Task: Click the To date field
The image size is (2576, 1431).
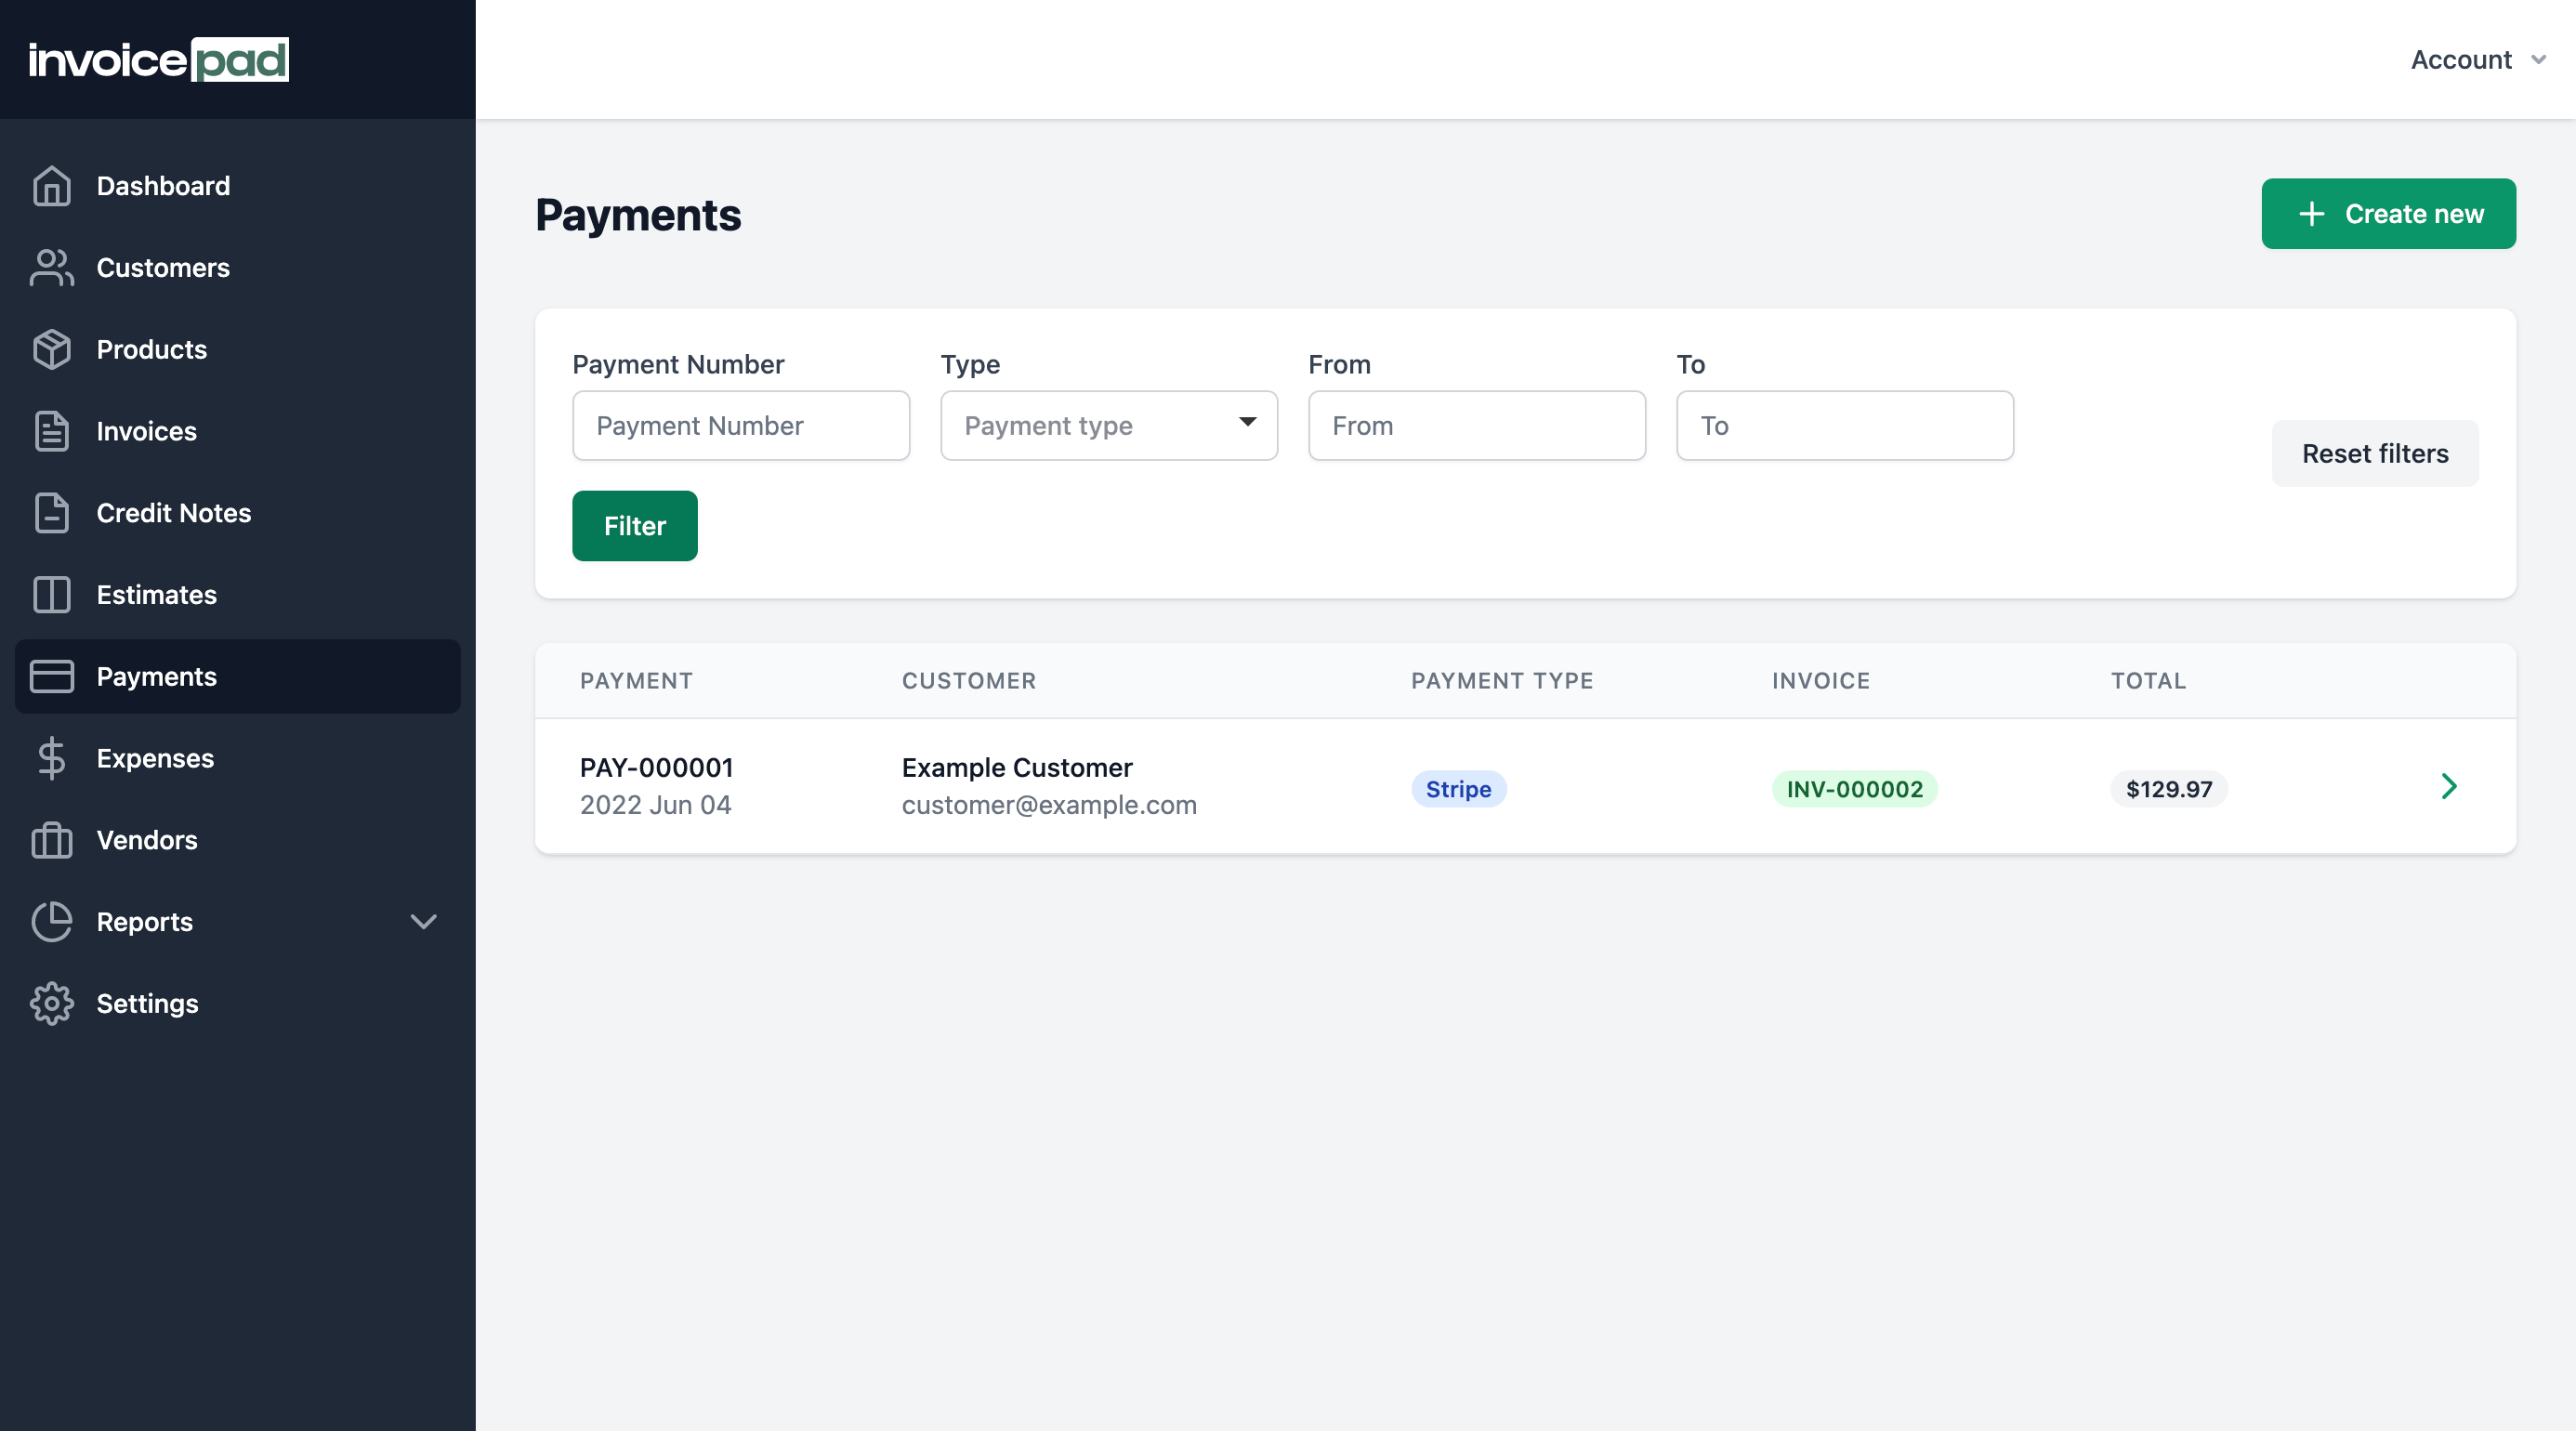Action: click(1845, 426)
